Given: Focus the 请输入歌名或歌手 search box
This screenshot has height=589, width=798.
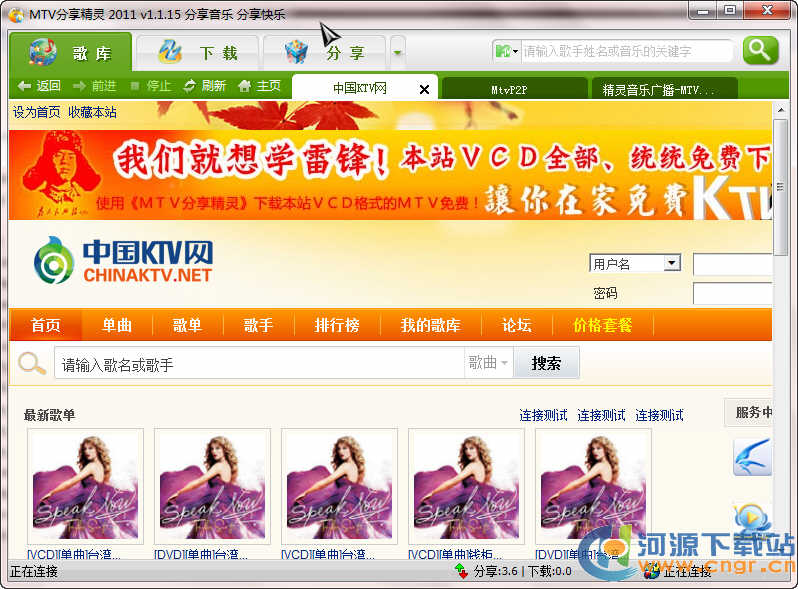Looking at the screenshot, I should 259,363.
